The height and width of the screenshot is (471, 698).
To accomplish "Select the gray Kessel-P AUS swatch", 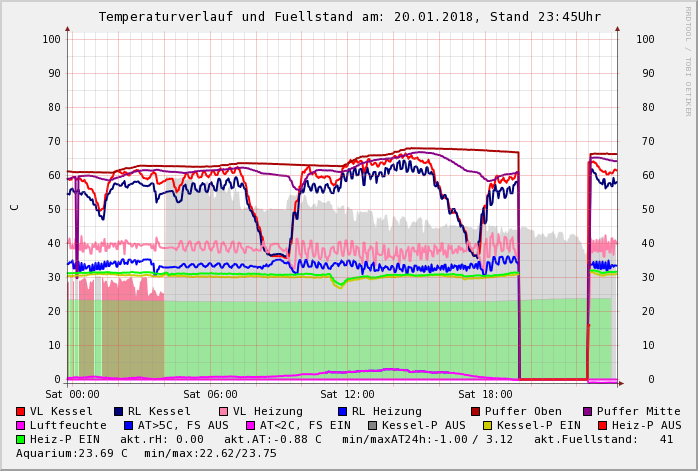I will point(371,426).
